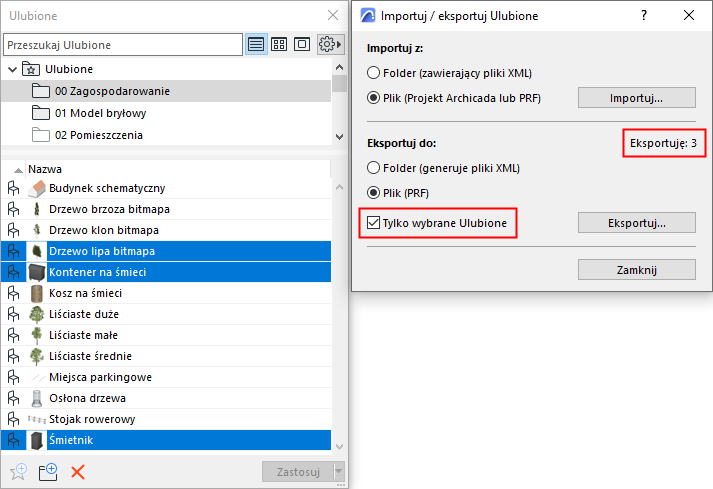
Task: Open the Zastosuj dropdown arrow
Action: (x=340, y=472)
